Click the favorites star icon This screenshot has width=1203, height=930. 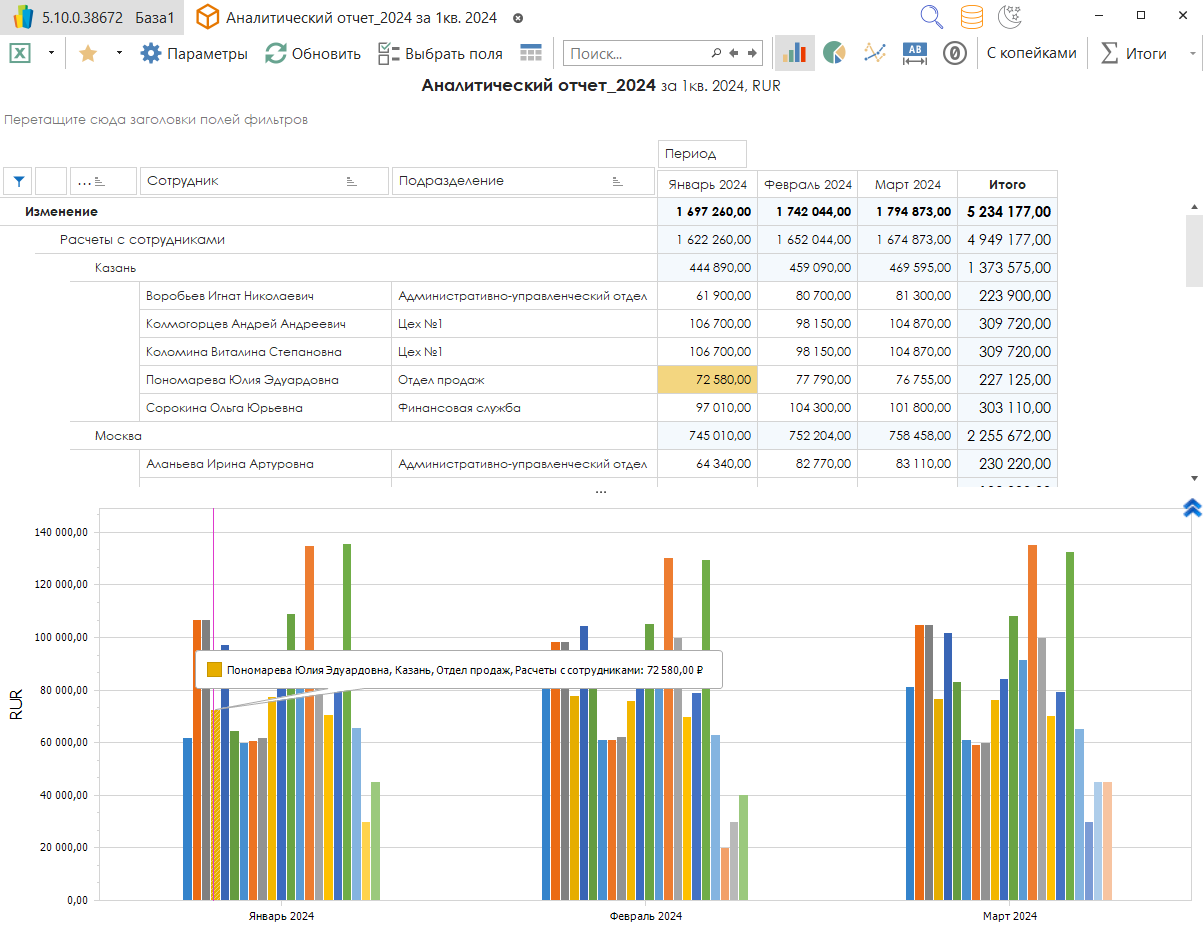tap(88, 53)
